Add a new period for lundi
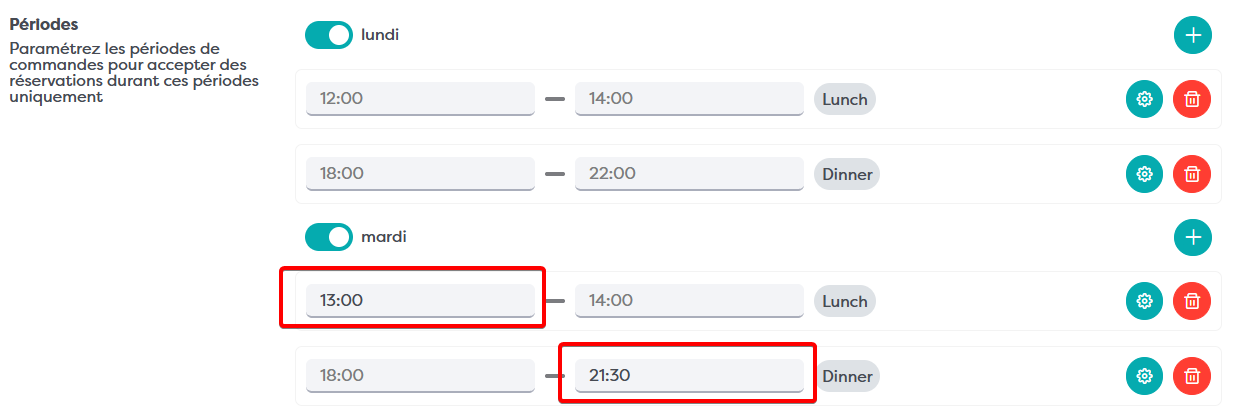This screenshot has width=1236, height=418. (x=1192, y=36)
